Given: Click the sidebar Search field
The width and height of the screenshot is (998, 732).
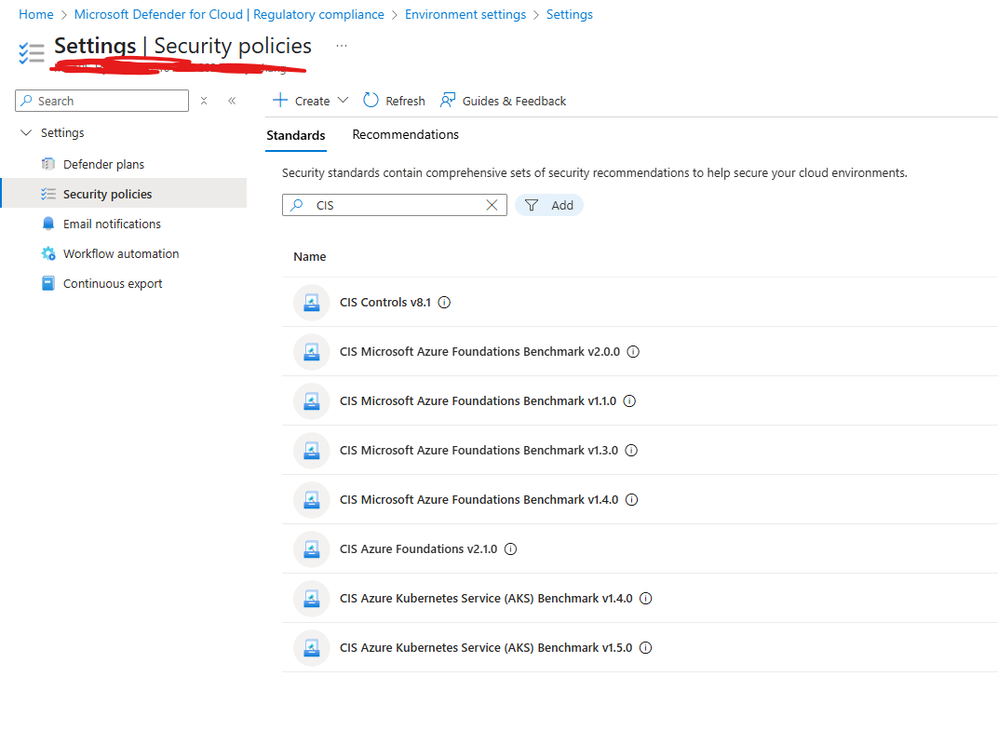Looking at the screenshot, I should pos(102,101).
